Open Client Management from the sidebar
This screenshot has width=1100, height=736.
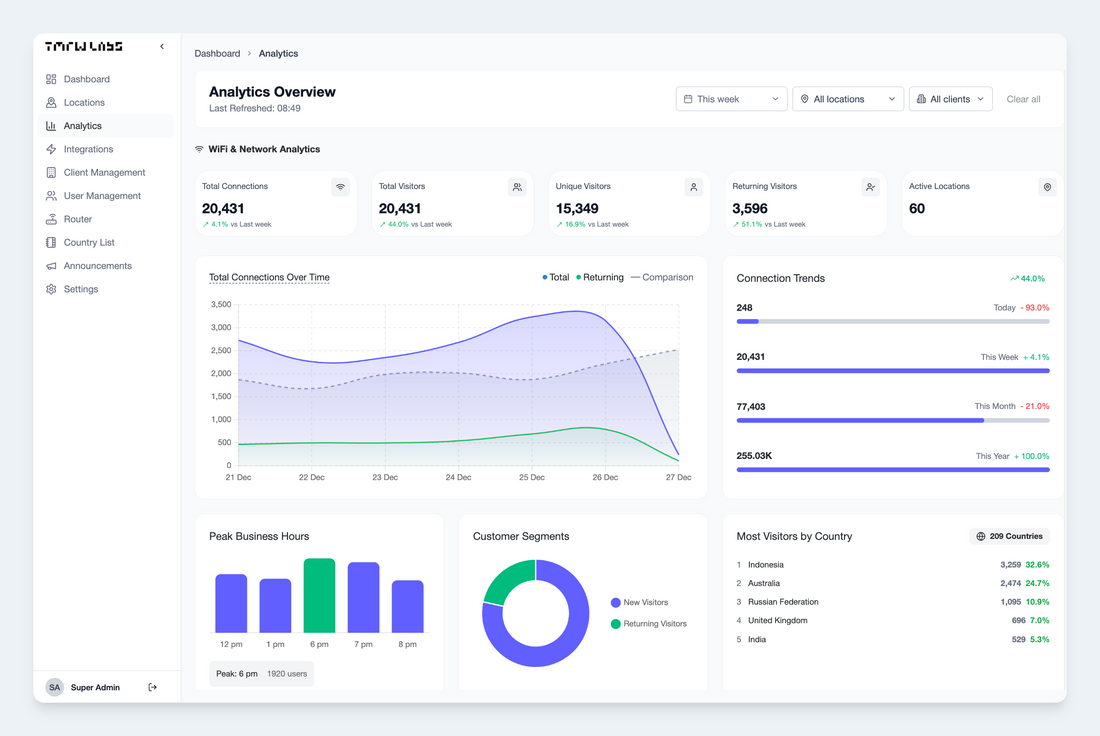[x=106, y=173]
